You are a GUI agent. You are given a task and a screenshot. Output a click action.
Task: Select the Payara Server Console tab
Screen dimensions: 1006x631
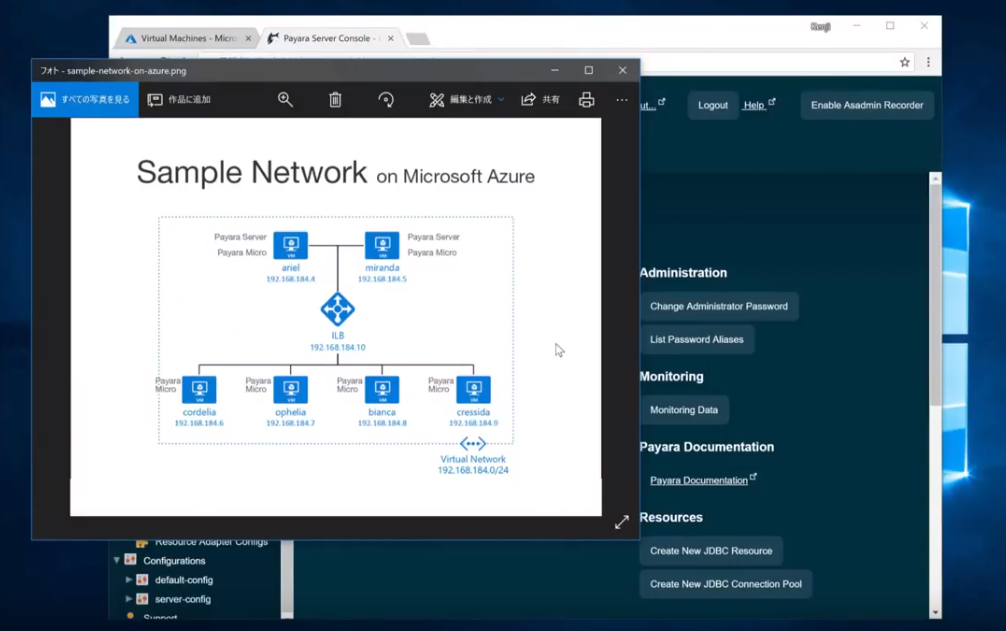326,39
